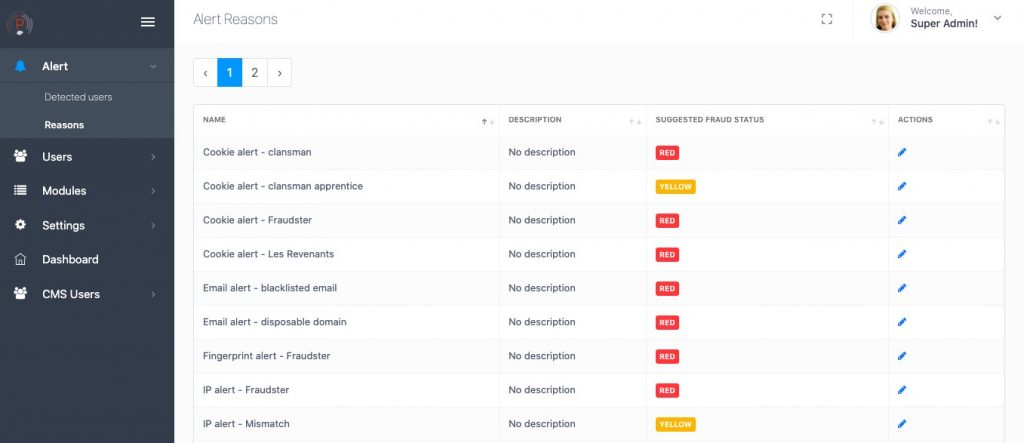Click the Settings gear icon
Image resolution: width=1024 pixels, height=443 pixels.
click(x=20, y=225)
